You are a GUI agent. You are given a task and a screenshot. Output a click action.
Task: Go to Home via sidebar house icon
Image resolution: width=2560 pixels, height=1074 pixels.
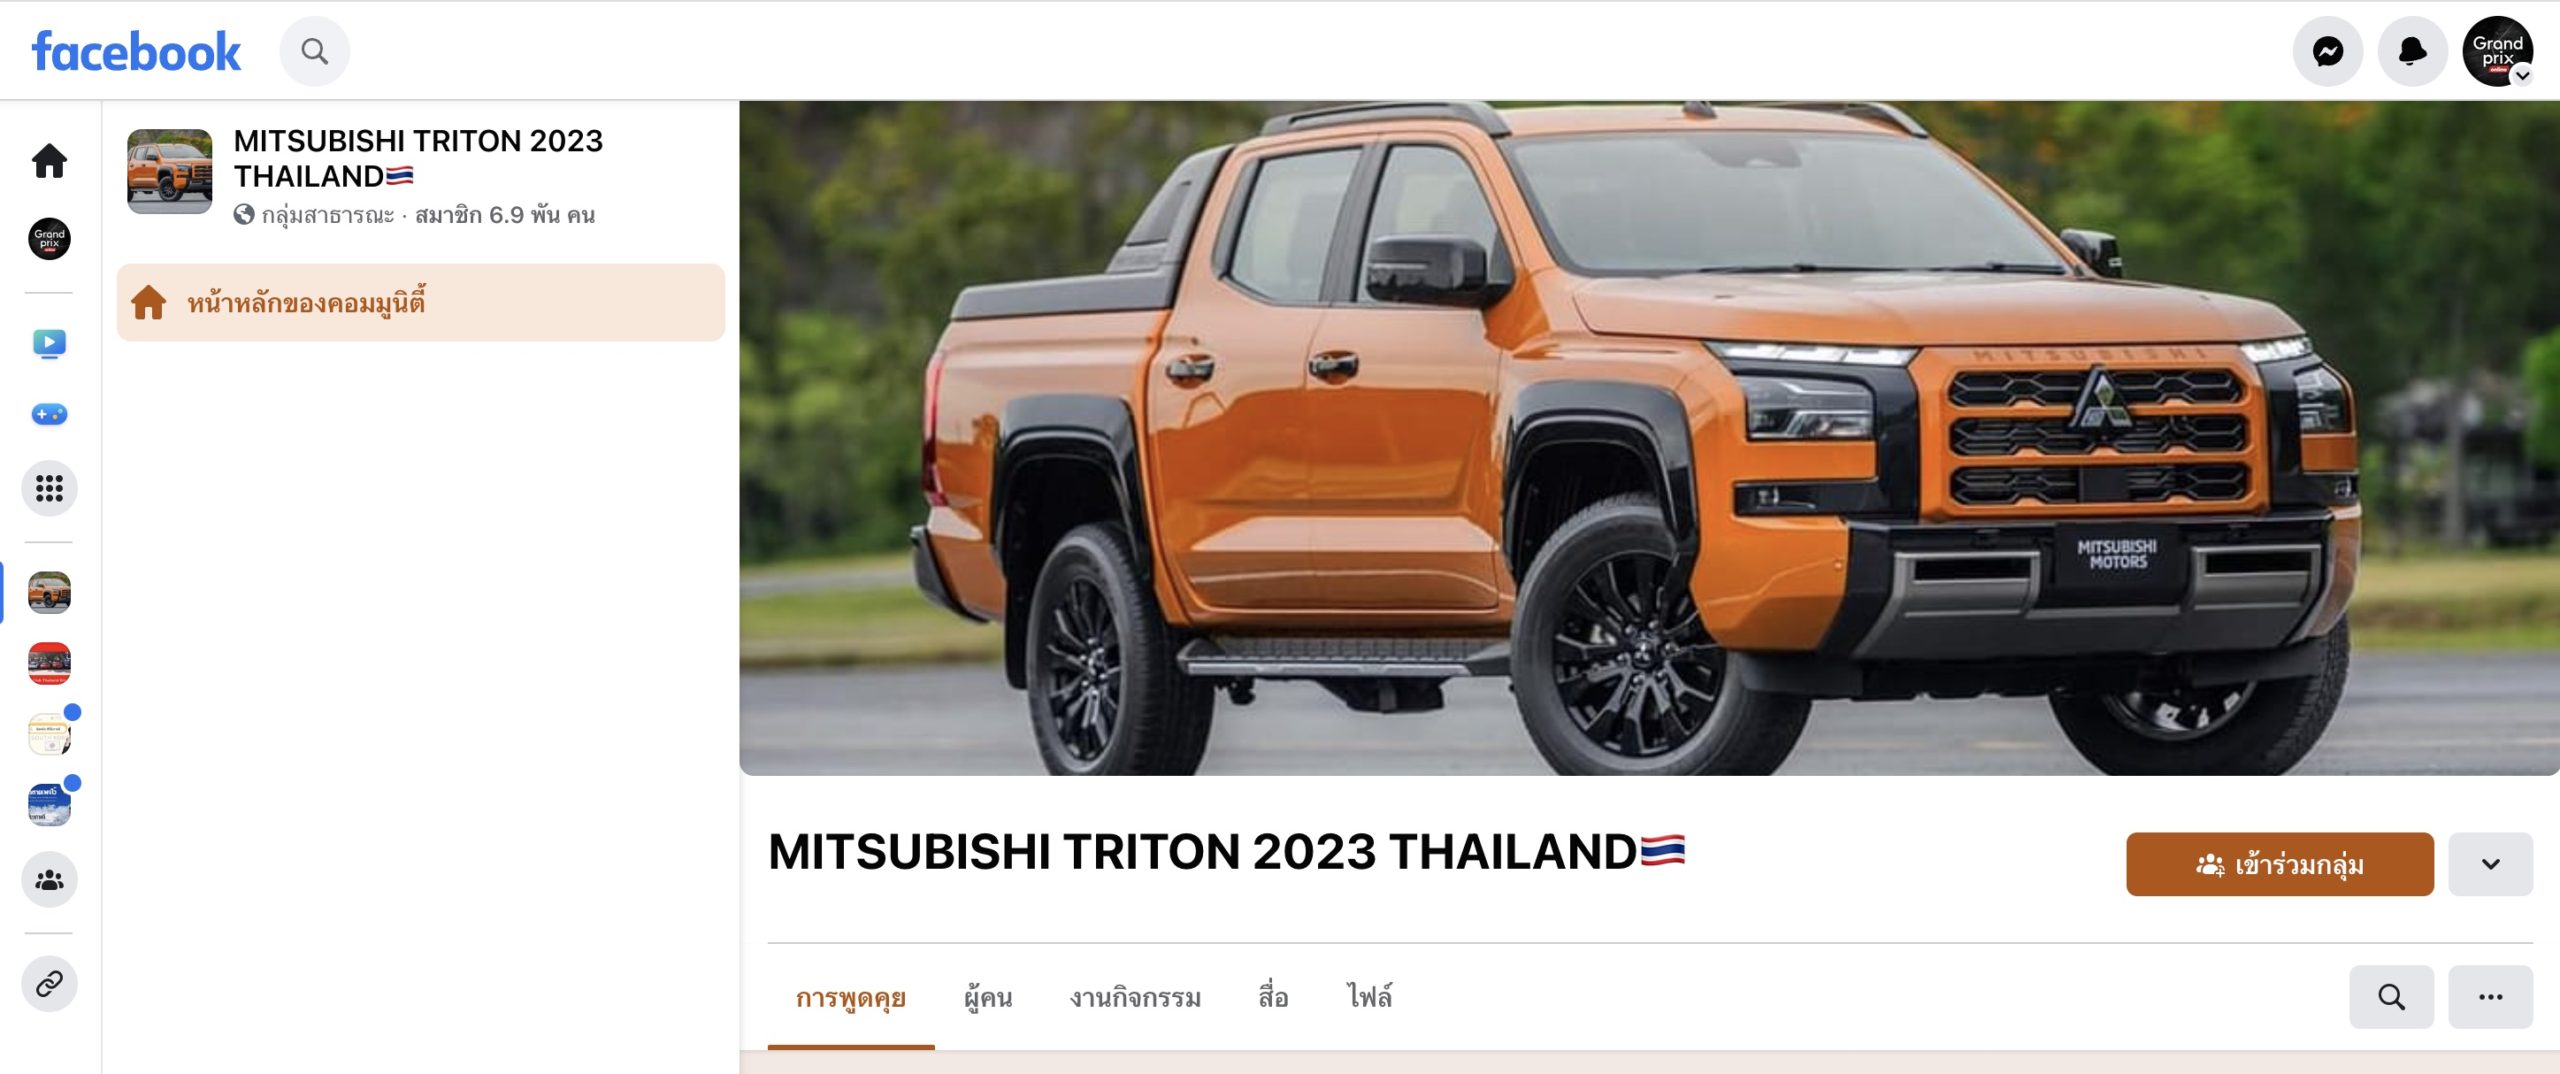click(x=49, y=161)
